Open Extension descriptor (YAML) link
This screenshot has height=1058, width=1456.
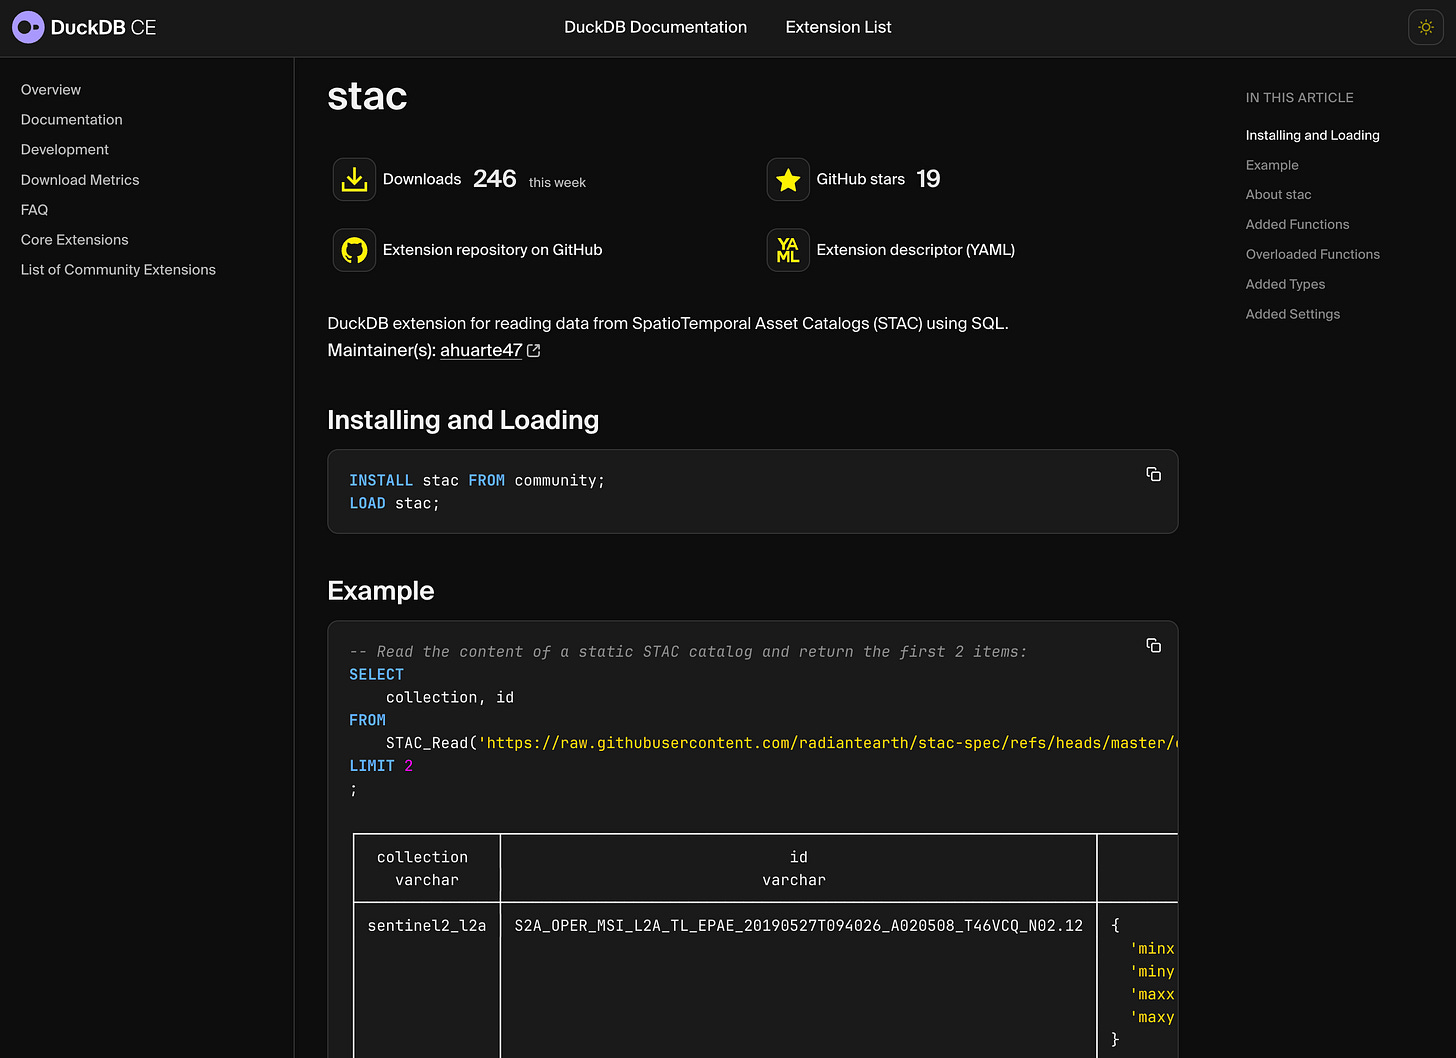pos(915,250)
